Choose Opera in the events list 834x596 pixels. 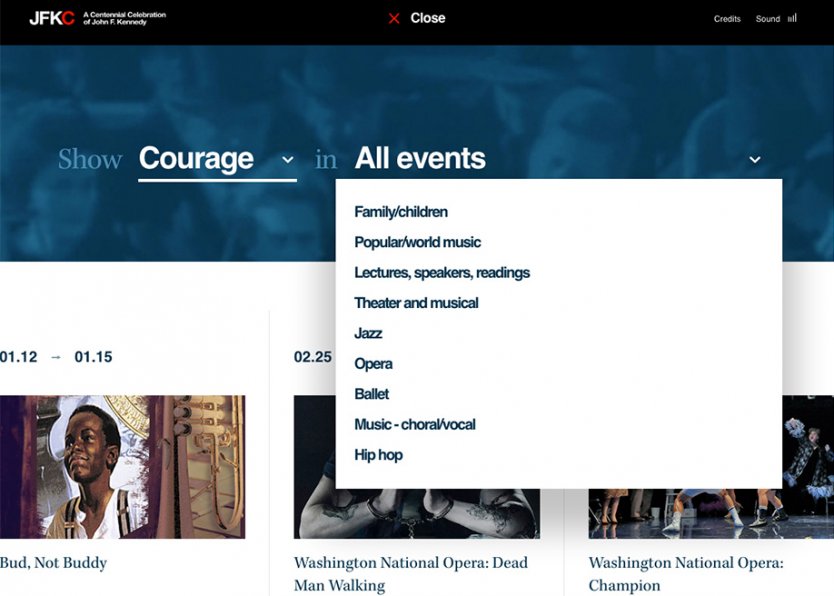[x=373, y=364]
